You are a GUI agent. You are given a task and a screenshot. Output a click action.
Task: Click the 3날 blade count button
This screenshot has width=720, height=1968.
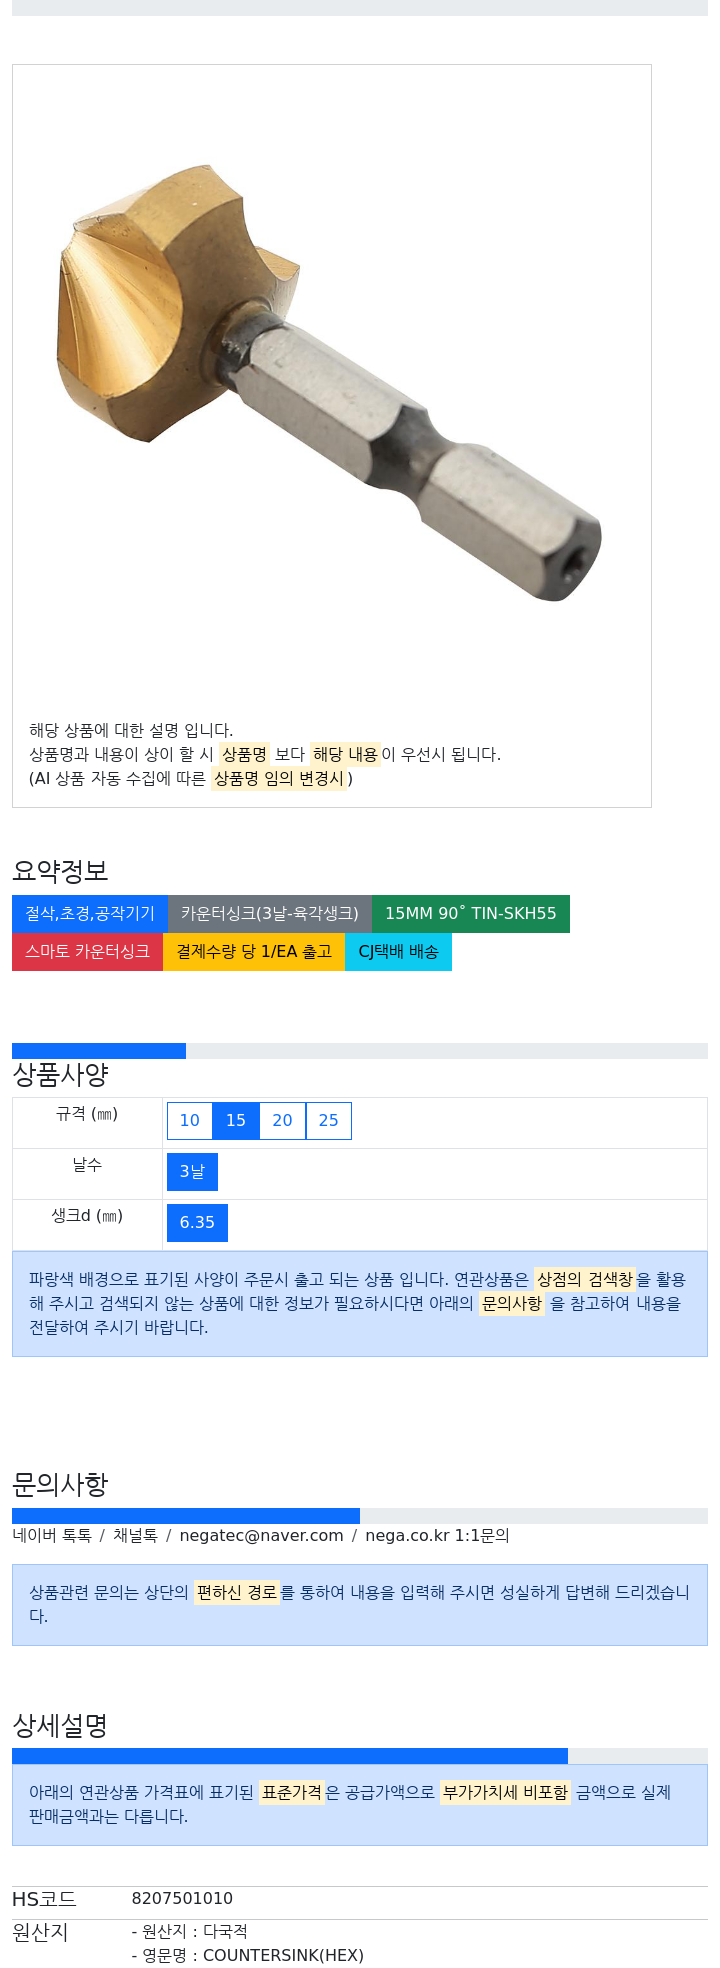[x=192, y=1172]
